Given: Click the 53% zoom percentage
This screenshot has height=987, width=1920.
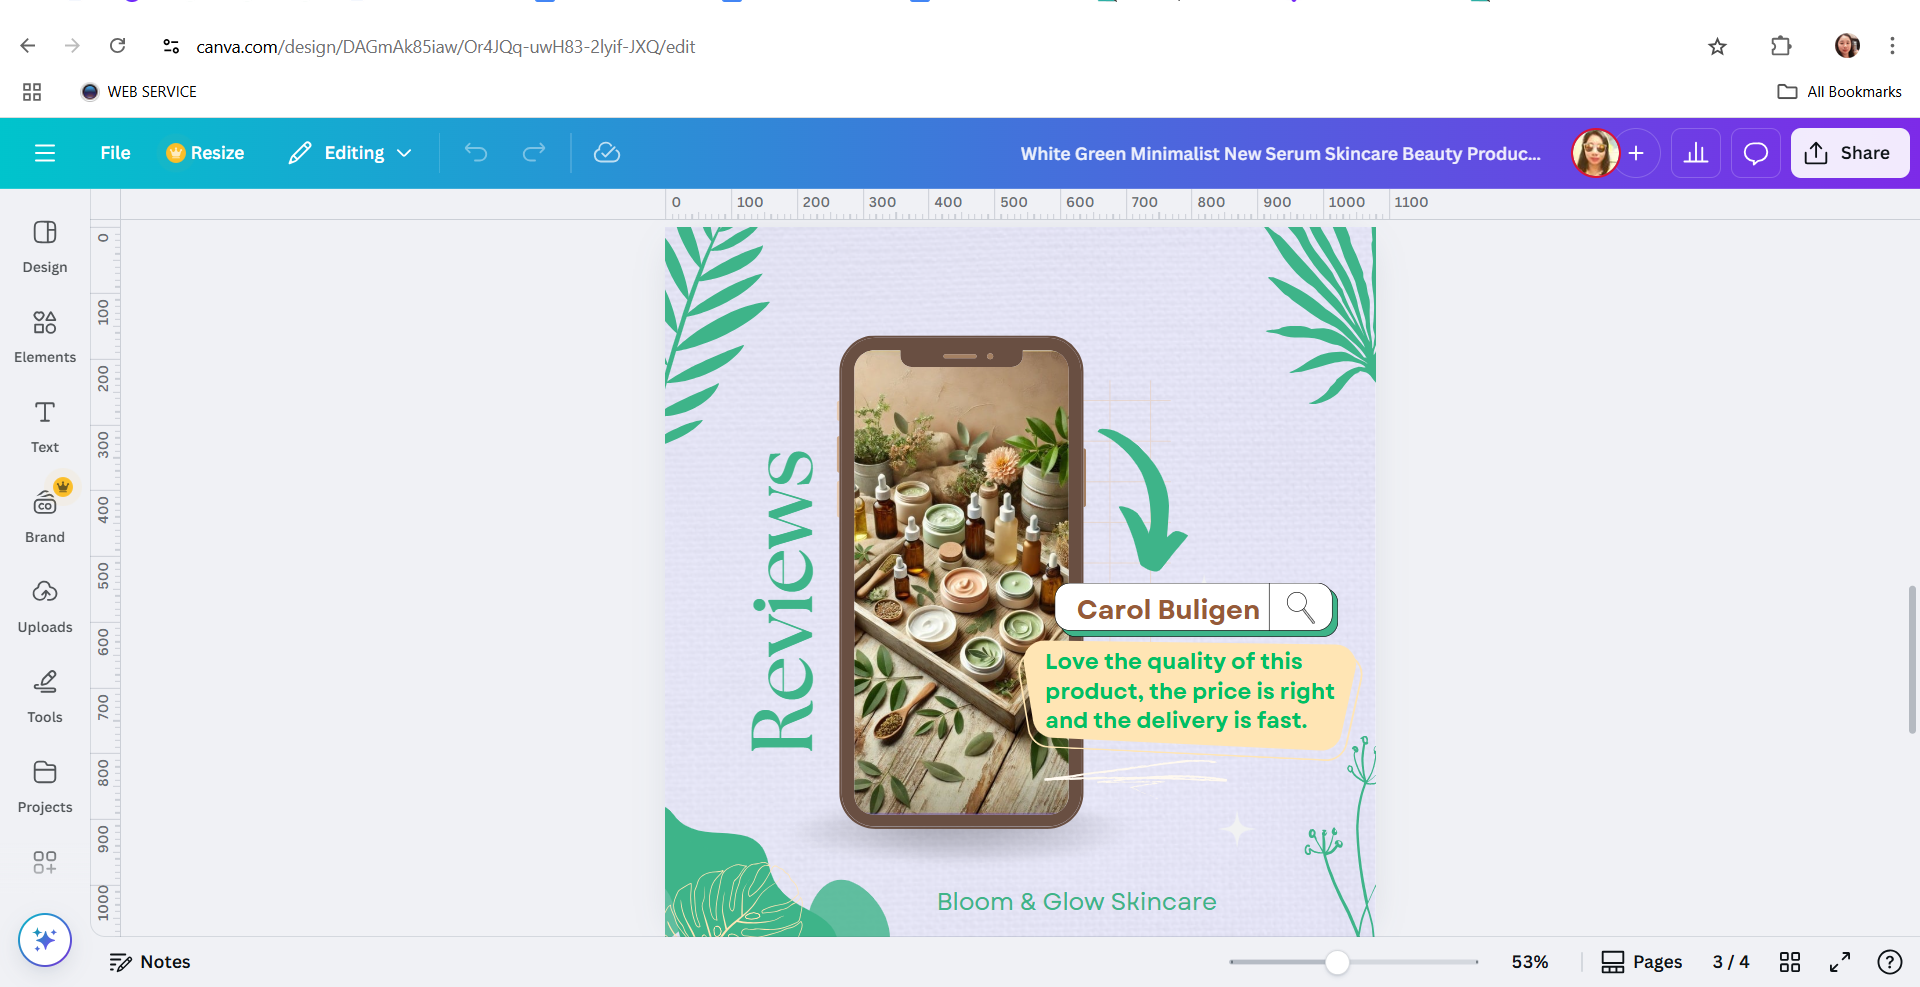Looking at the screenshot, I should 1530,962.
